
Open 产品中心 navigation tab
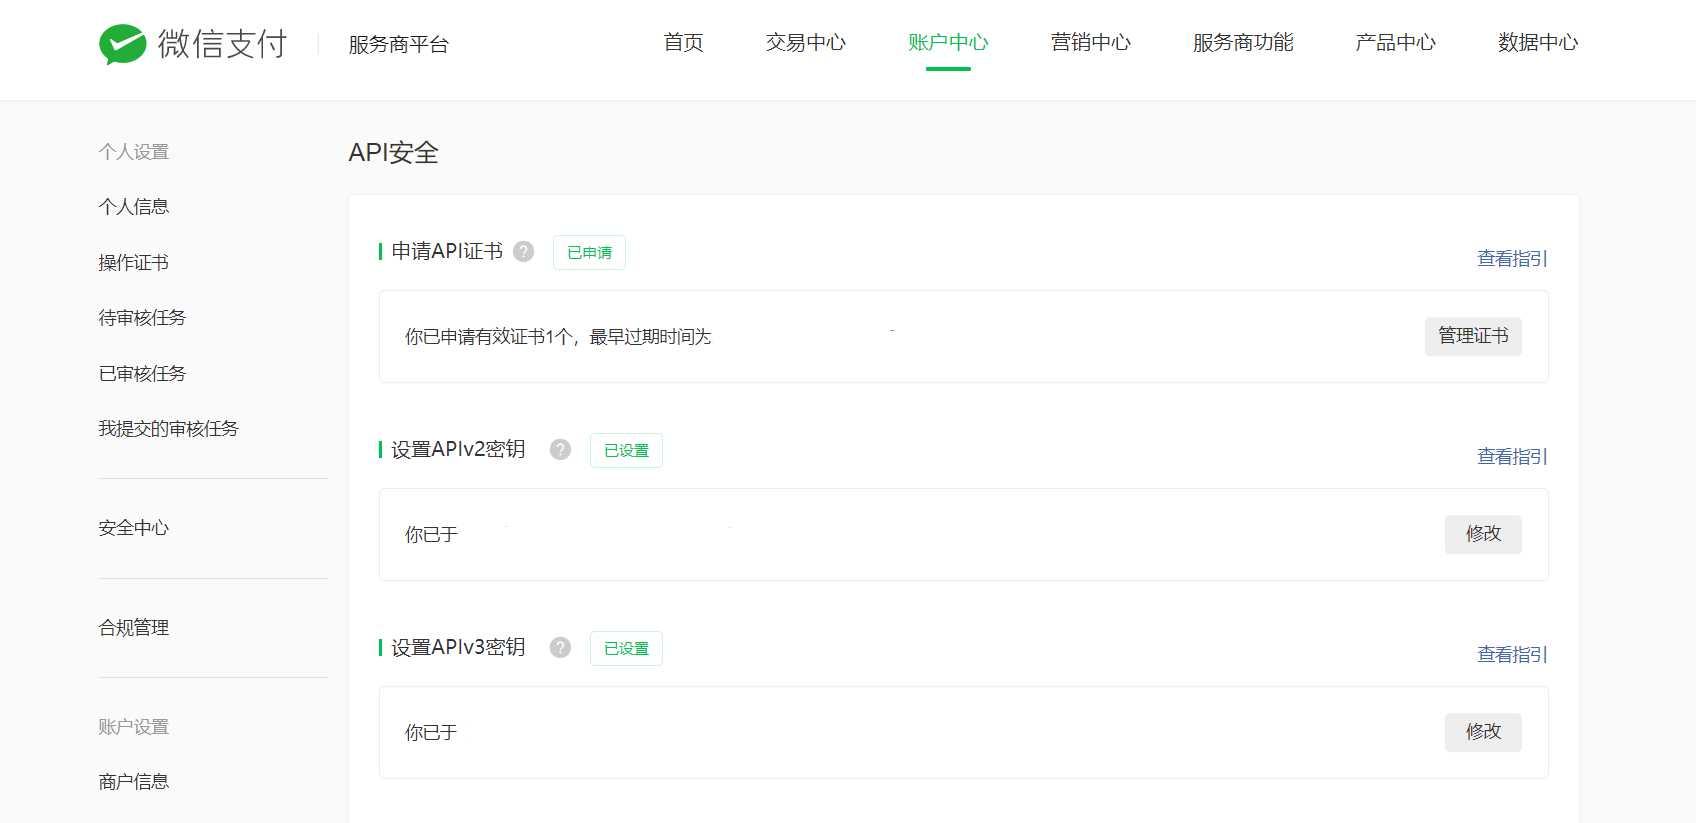(x=1396, y=43)
